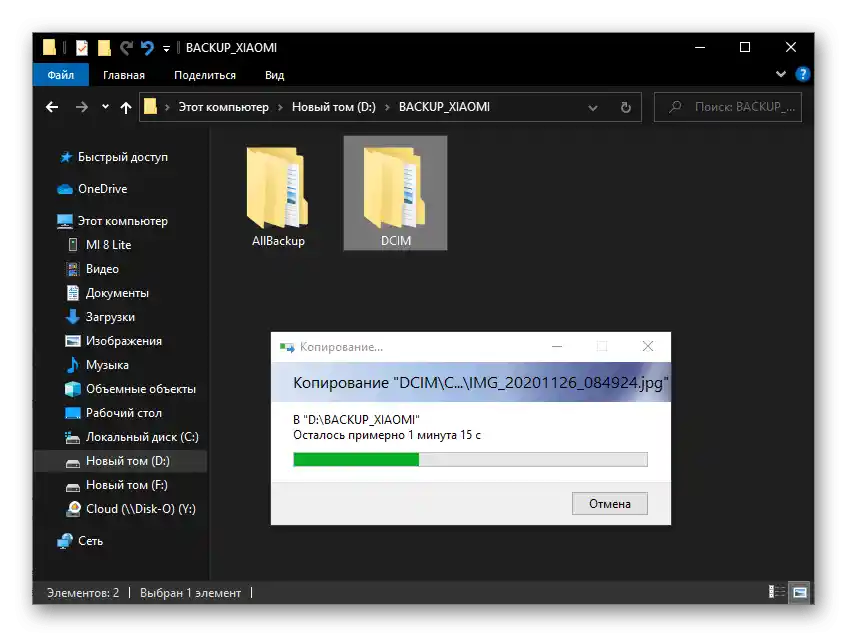The width and height of the screenshot is (847, 637).
Task: Switch to the Вид ribbon tab
Action: 274,75
